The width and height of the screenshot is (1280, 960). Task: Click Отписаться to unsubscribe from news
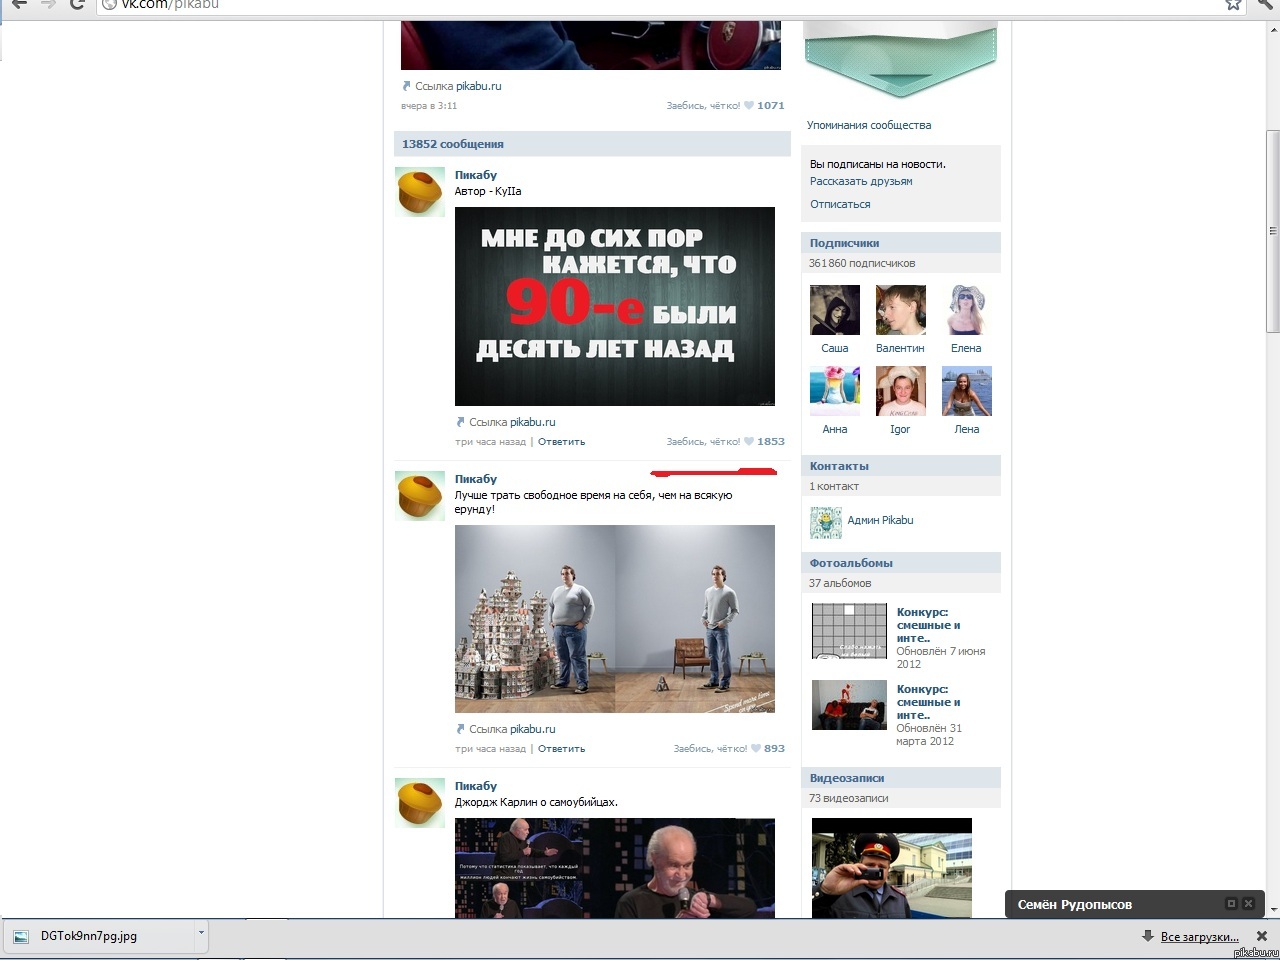click(840, 204)
